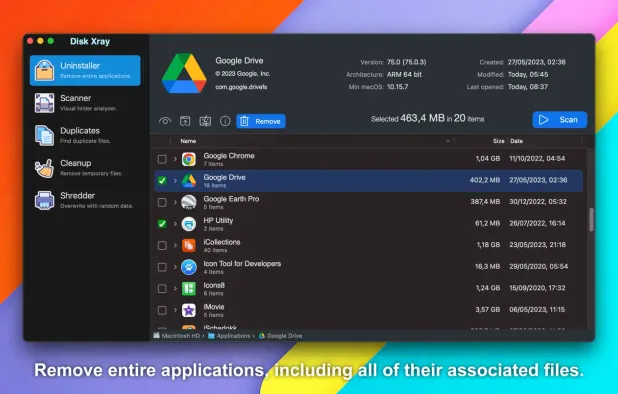Click the Google Chrome app icon in list
Image resolution: width=618 pixels, height=394 pixels.
click(189, 159)
